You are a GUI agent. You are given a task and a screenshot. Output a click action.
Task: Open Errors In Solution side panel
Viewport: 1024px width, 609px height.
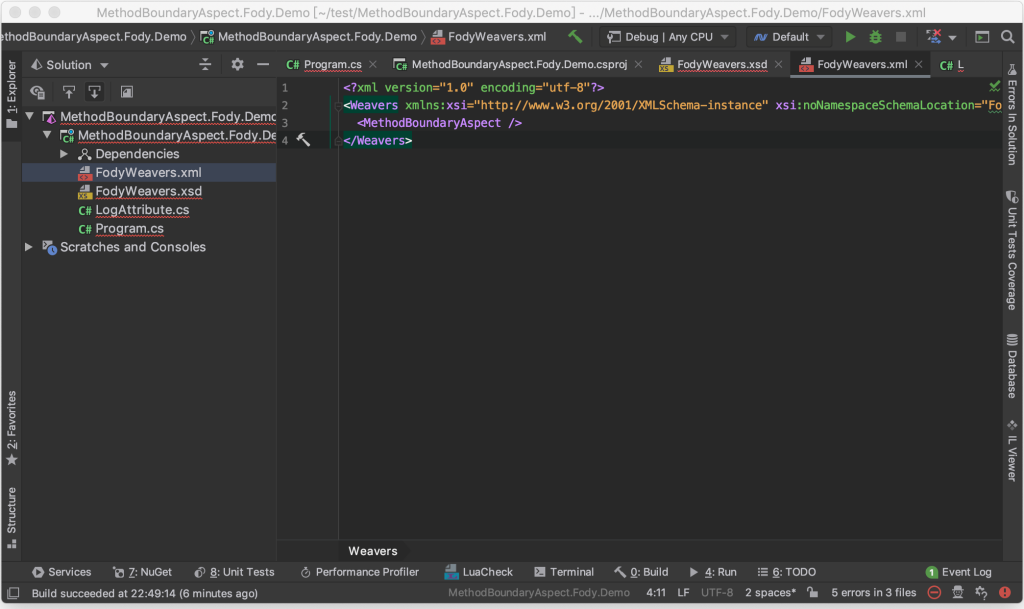coord(1012,114)
